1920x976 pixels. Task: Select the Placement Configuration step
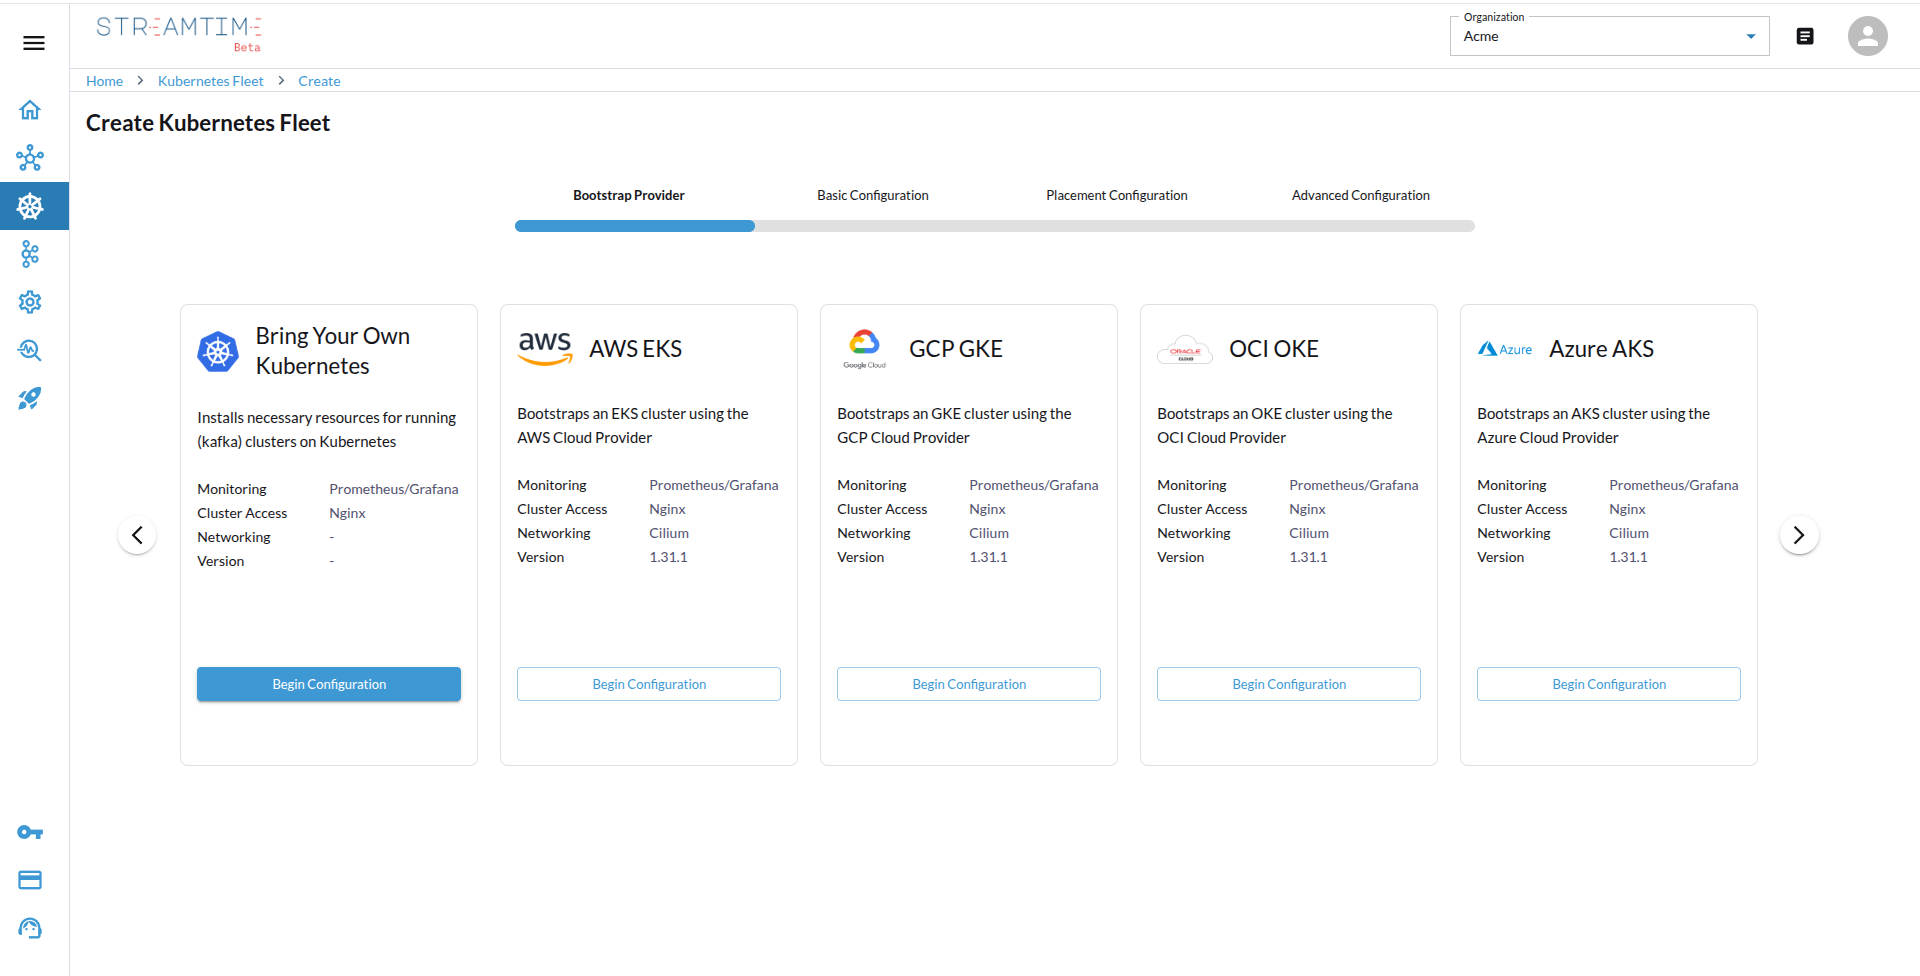pyautogui.click(x=1117, y=195)
